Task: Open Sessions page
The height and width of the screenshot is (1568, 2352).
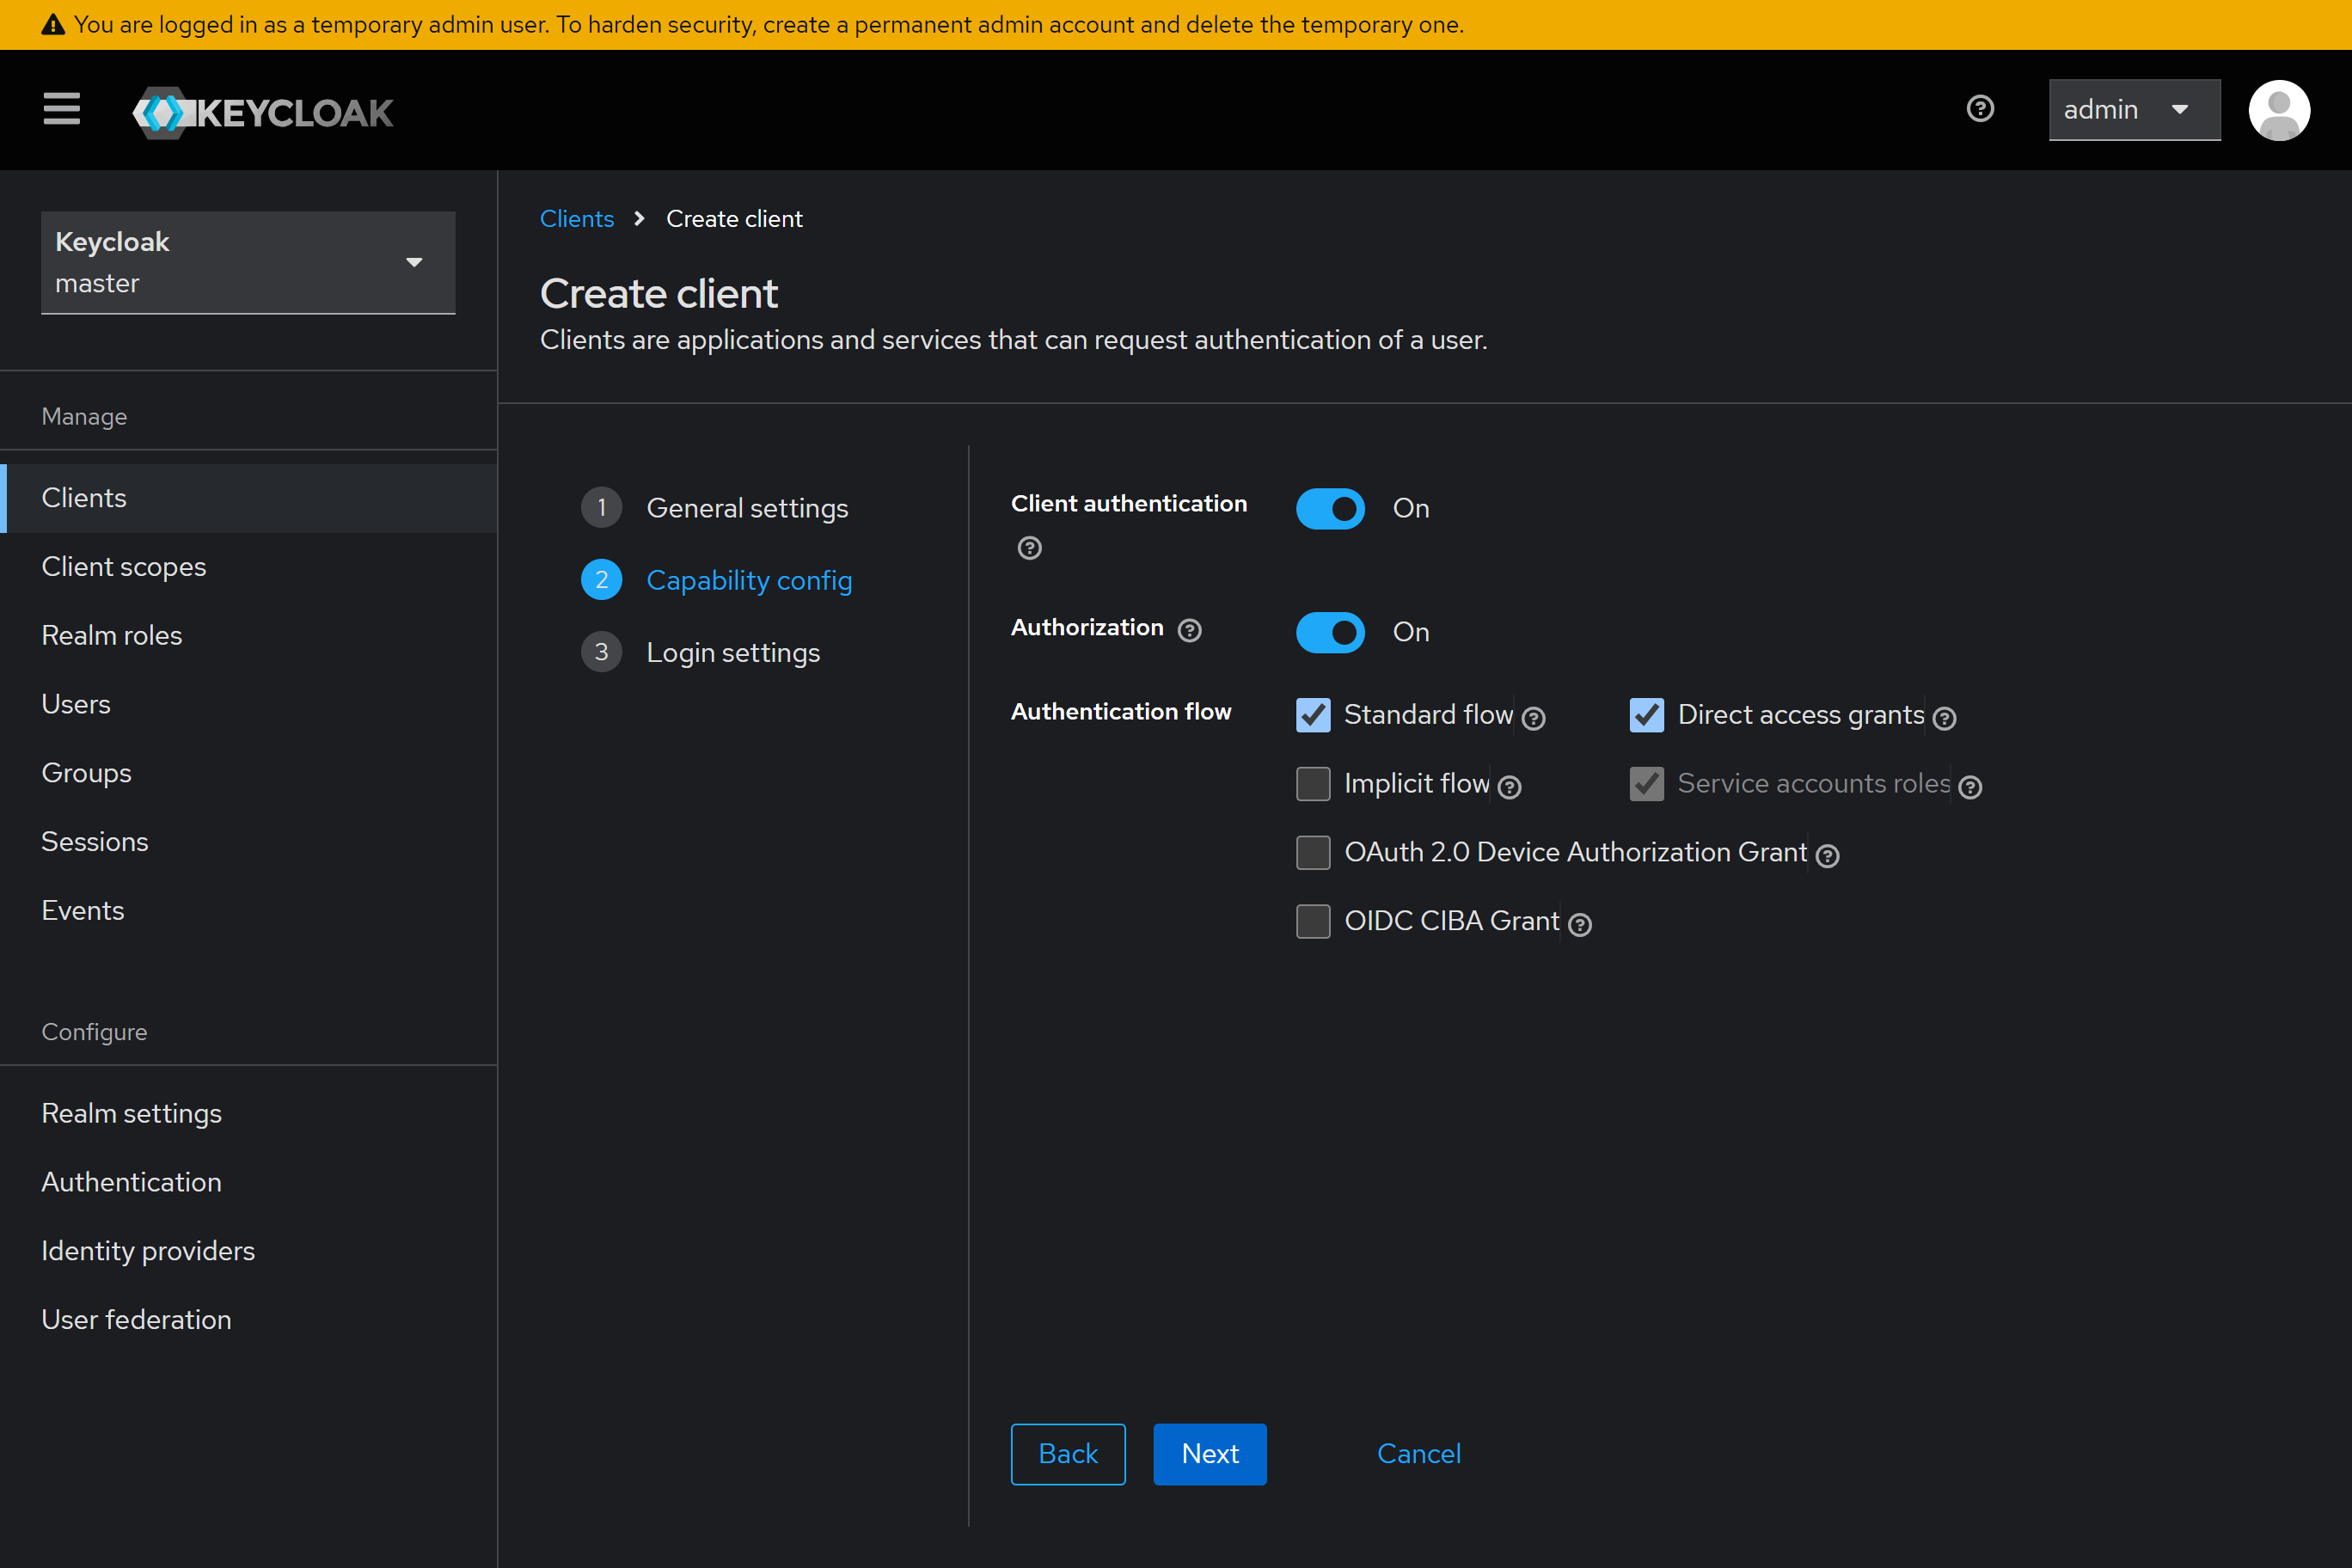Action: click(248, 842)
